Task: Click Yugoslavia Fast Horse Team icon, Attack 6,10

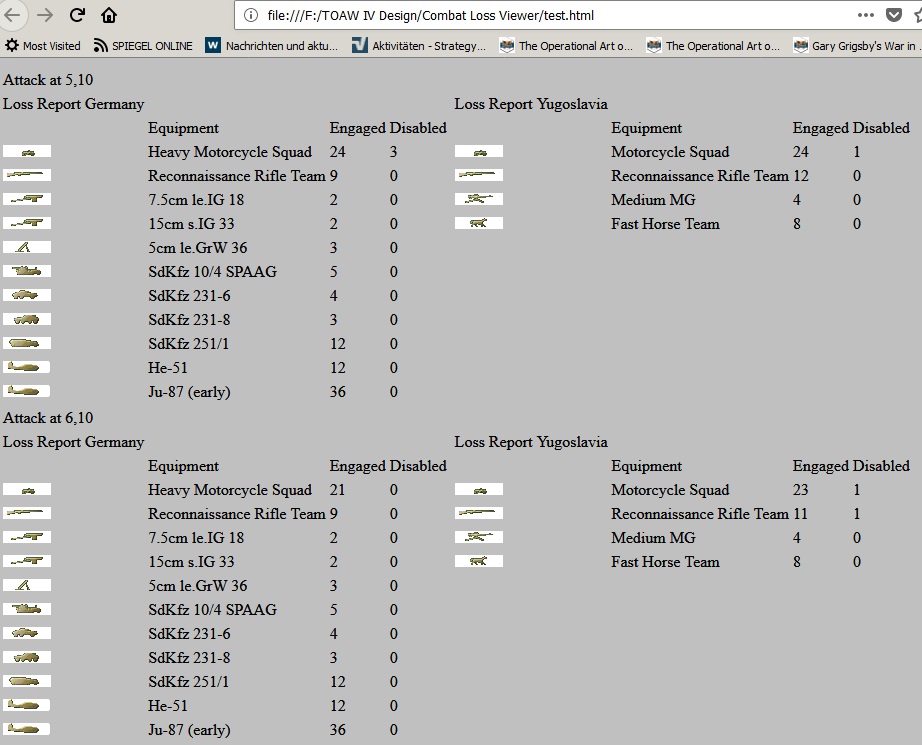Action: pos(479,561)
